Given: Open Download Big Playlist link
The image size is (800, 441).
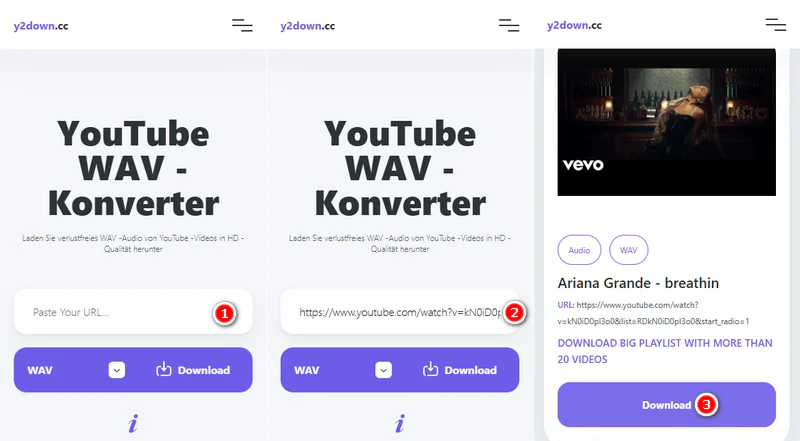Looking at the screenshot, I should [665, 351].
